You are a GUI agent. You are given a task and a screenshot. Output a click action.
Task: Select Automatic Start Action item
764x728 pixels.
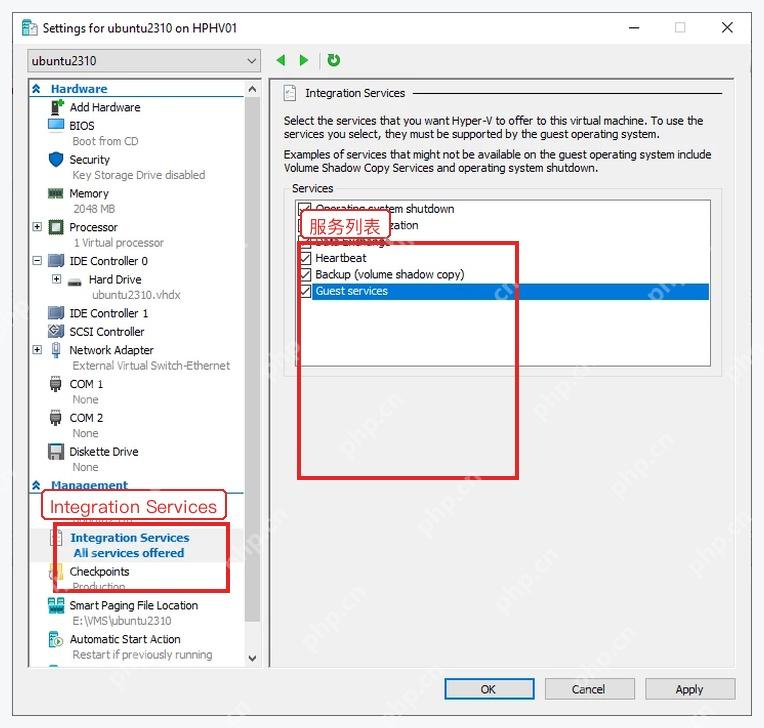(125, 639)
